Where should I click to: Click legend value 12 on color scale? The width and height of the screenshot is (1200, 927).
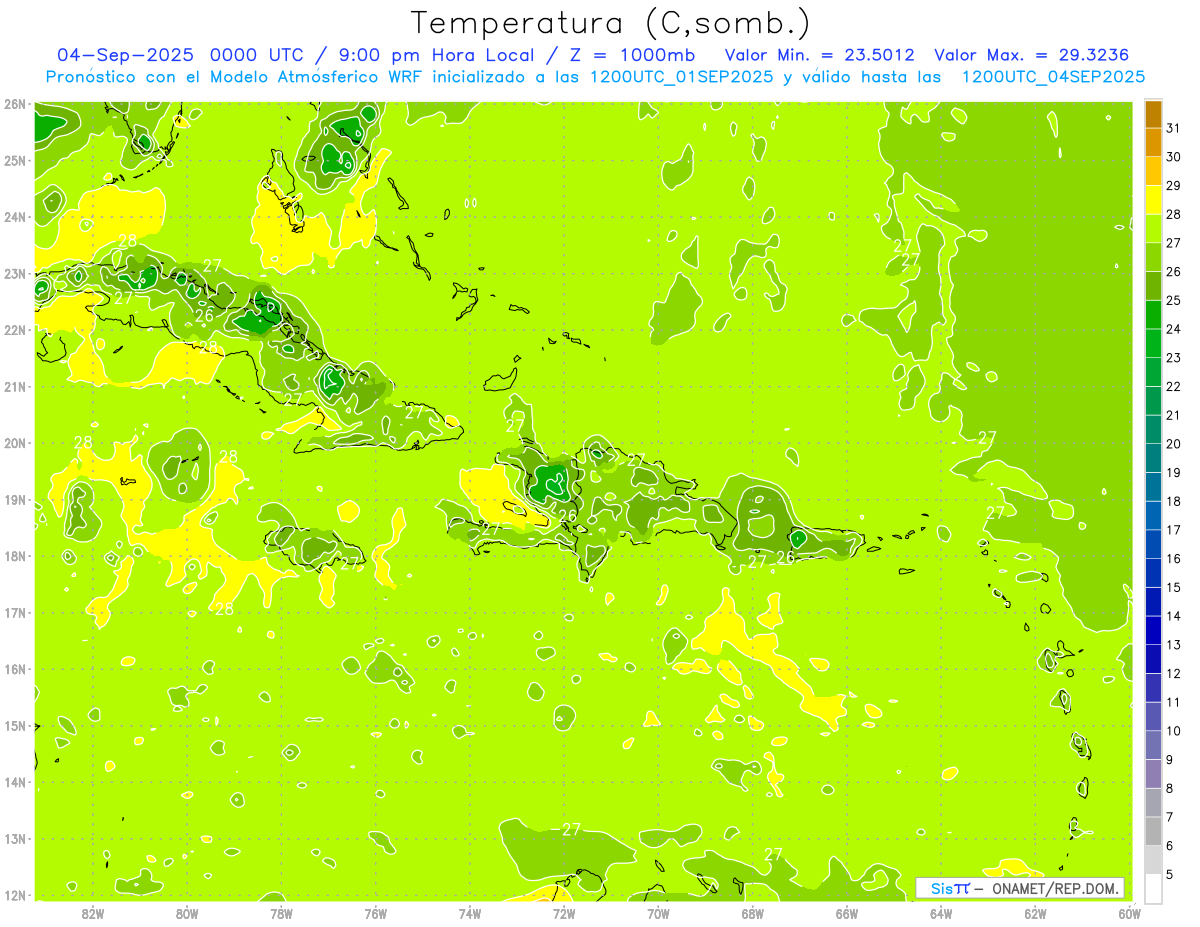1174,673
